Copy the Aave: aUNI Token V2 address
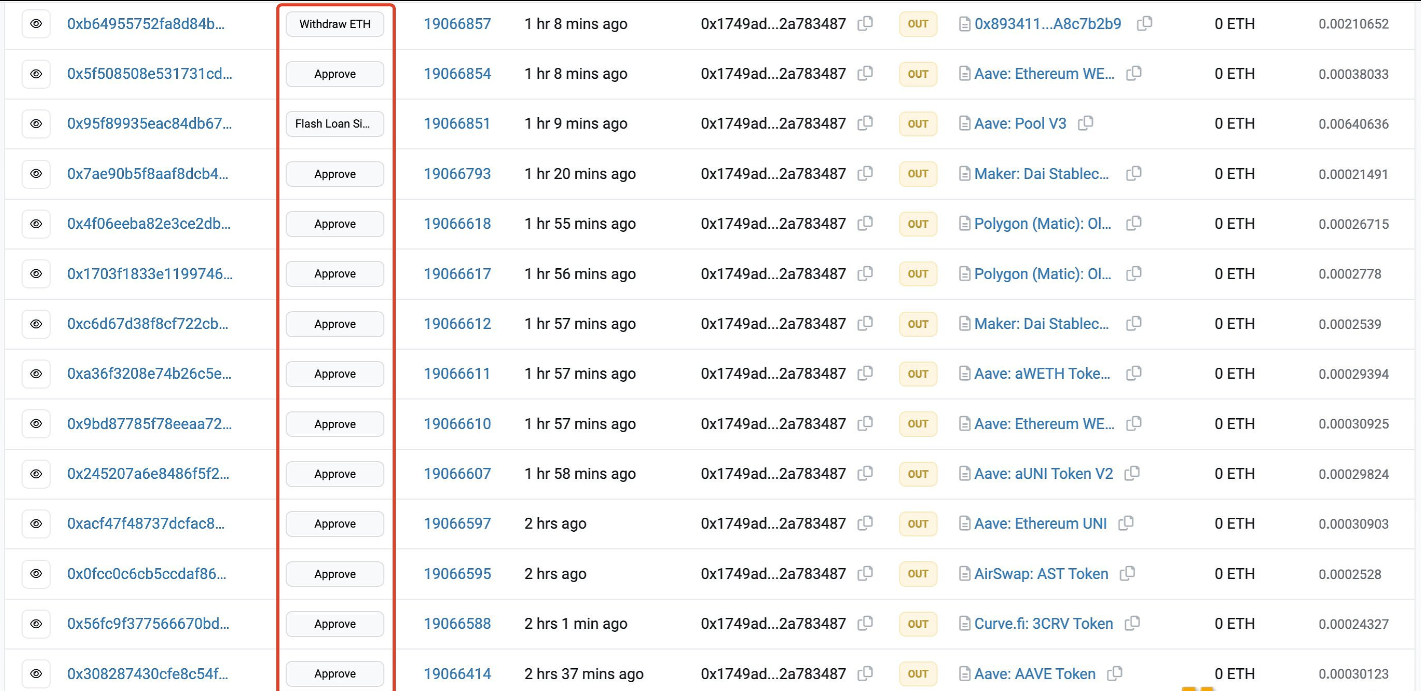The image size is (1421, 691). 1132,474
